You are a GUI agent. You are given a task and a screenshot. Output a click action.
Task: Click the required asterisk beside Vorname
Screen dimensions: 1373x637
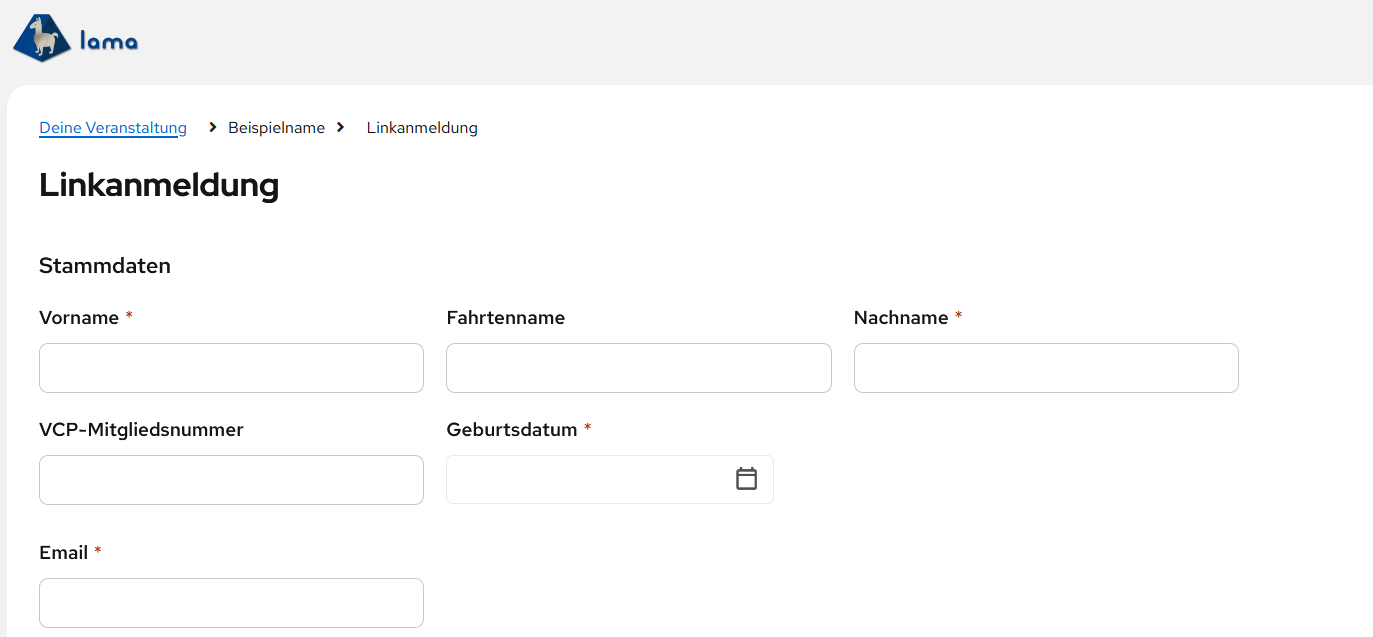tap(128, 316)
